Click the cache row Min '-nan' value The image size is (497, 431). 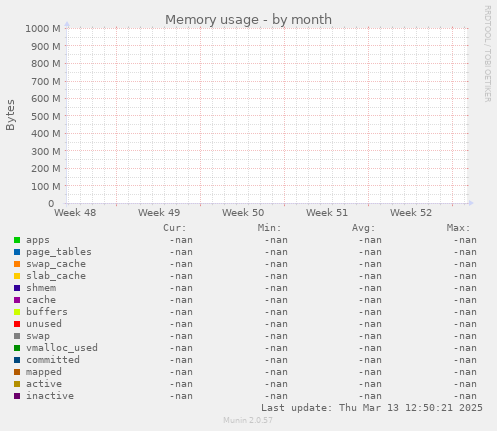276,300
